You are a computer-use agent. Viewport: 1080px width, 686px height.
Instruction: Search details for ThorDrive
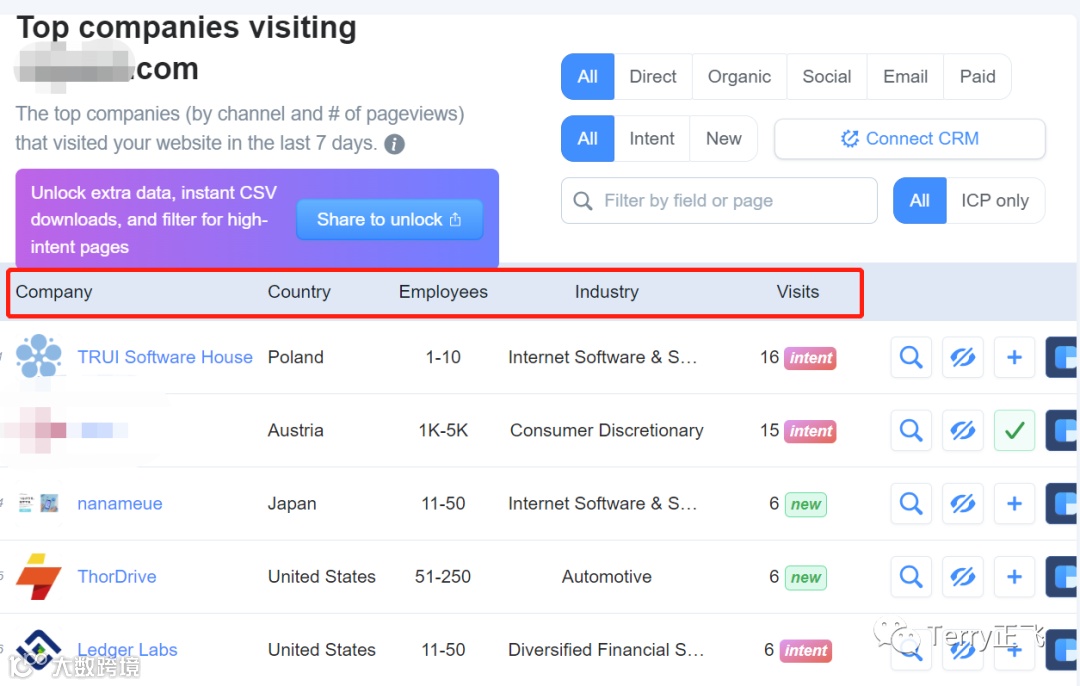click(911, 576)
